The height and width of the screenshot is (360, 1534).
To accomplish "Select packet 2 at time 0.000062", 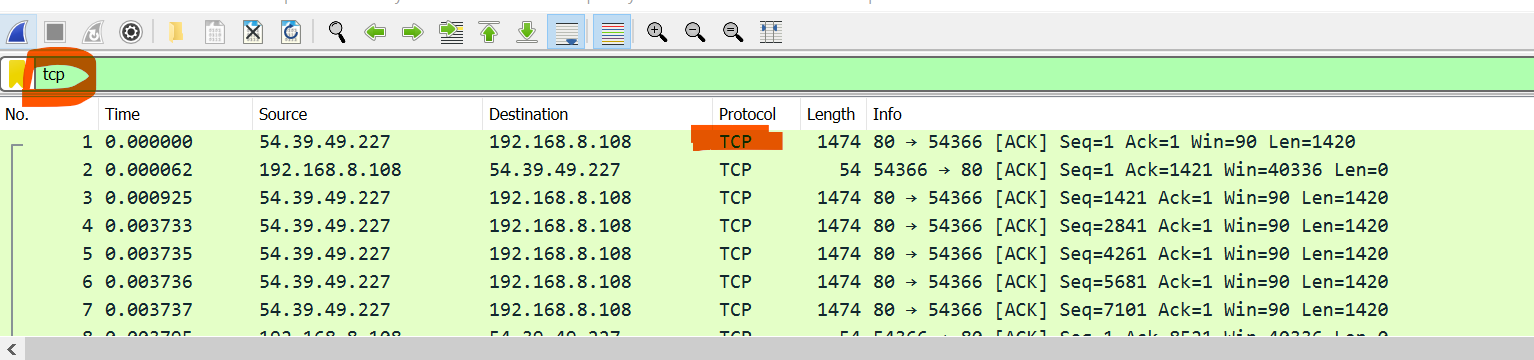I will pos(767,170).
